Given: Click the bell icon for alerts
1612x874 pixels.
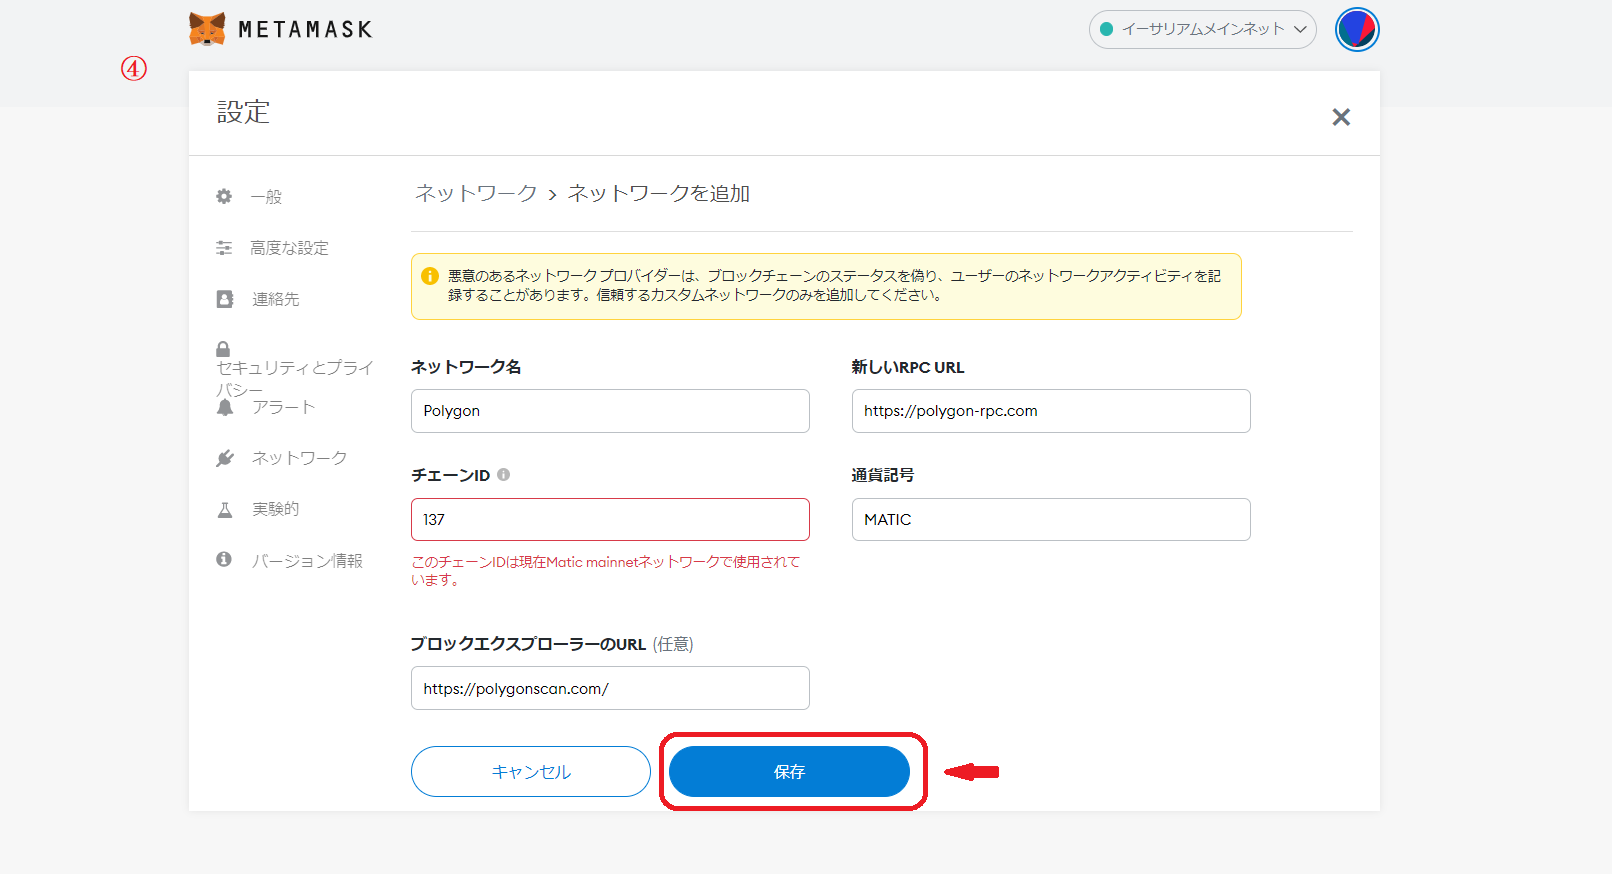Looking at the screenshot, I should tap(225, 407).
